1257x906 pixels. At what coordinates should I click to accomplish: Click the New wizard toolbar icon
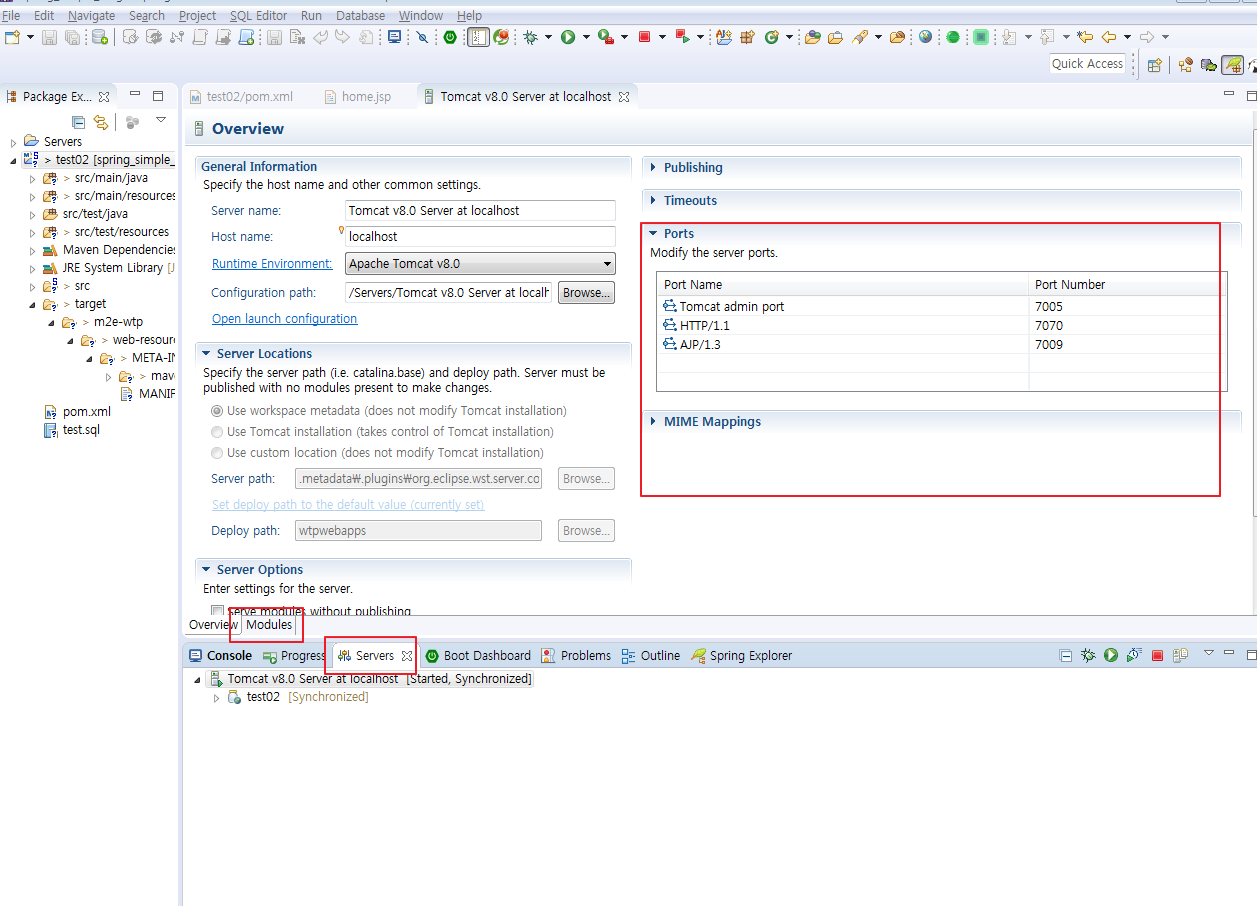11,37
